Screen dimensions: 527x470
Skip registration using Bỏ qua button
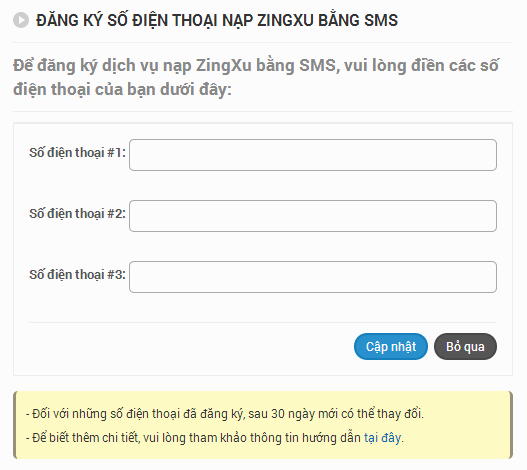point(465,347)
